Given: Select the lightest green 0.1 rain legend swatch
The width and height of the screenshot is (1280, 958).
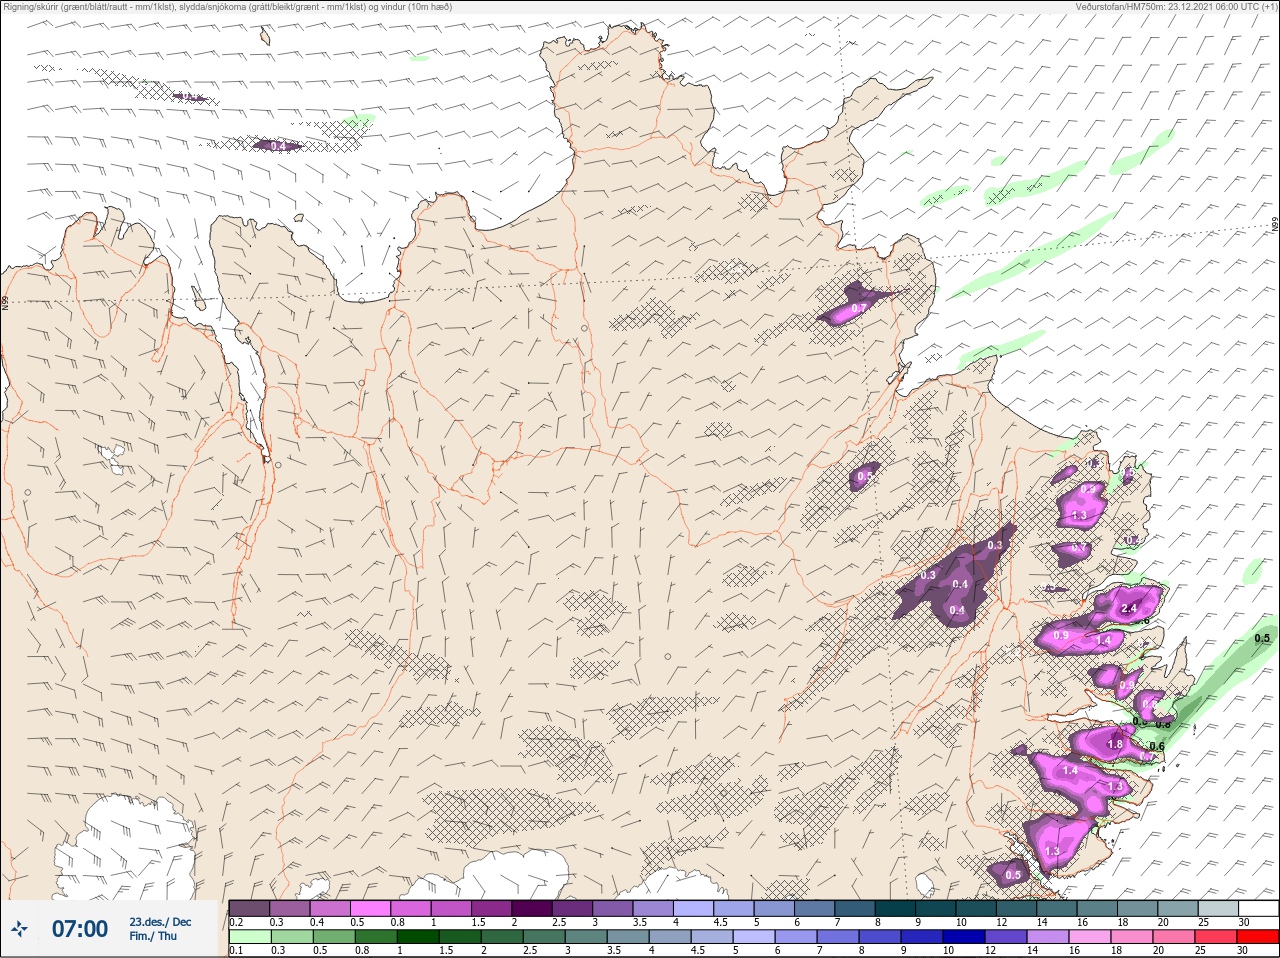Looking at the screenshot, I should click(249, 936).
